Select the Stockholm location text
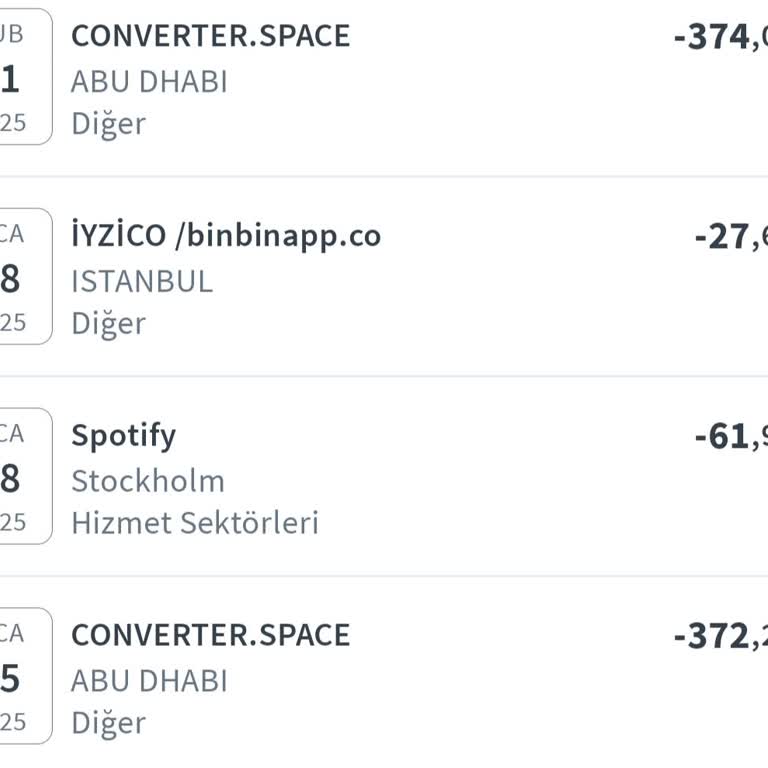 (148, 481)
